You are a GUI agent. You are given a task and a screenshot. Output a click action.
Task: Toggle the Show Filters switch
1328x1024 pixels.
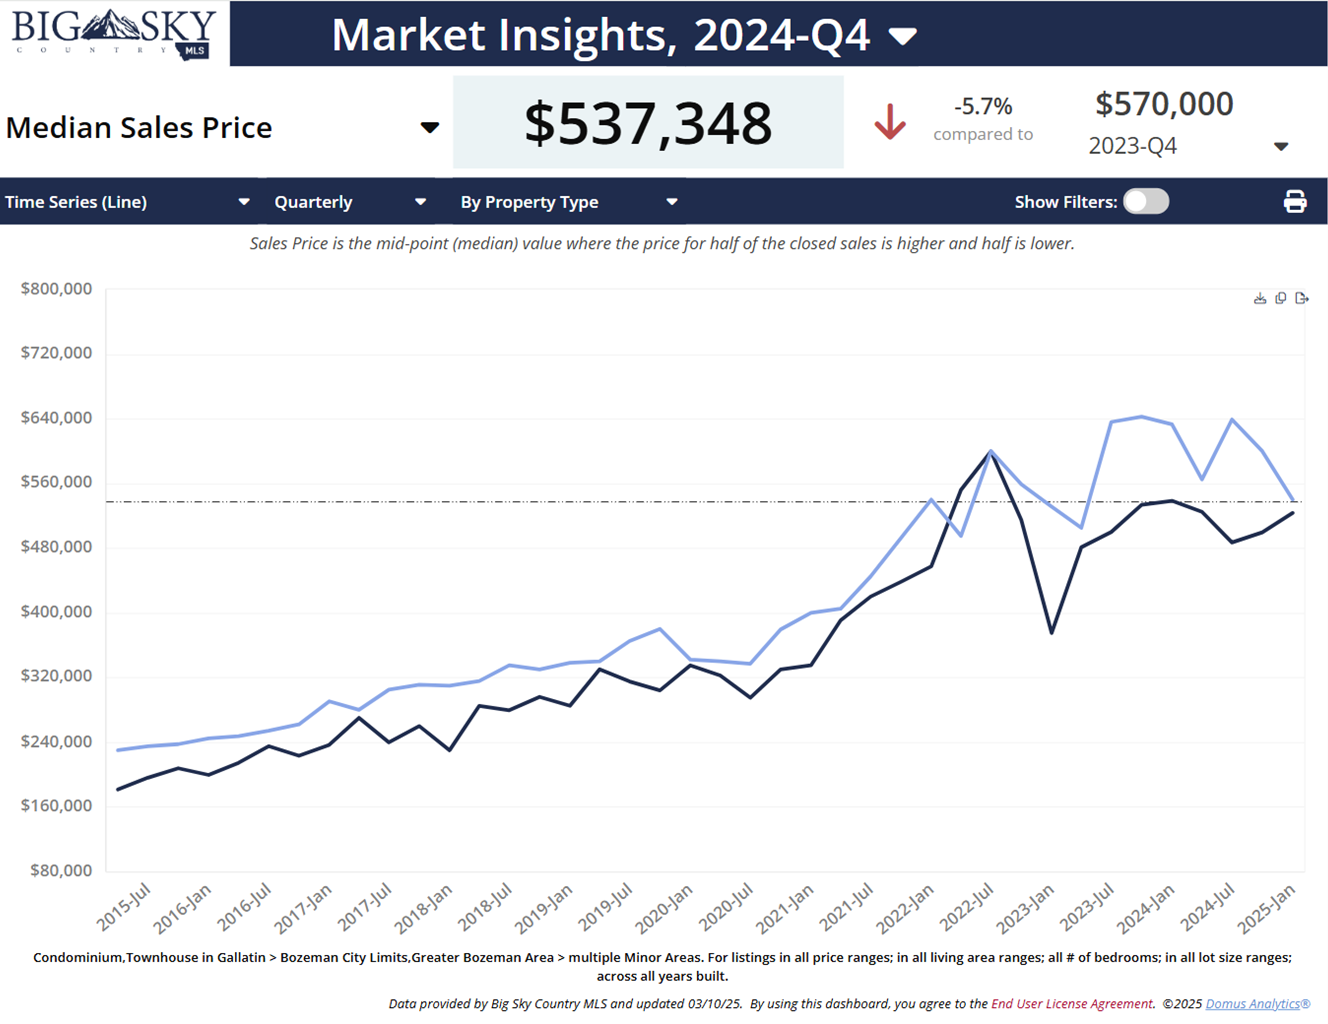coord(1145,202)
